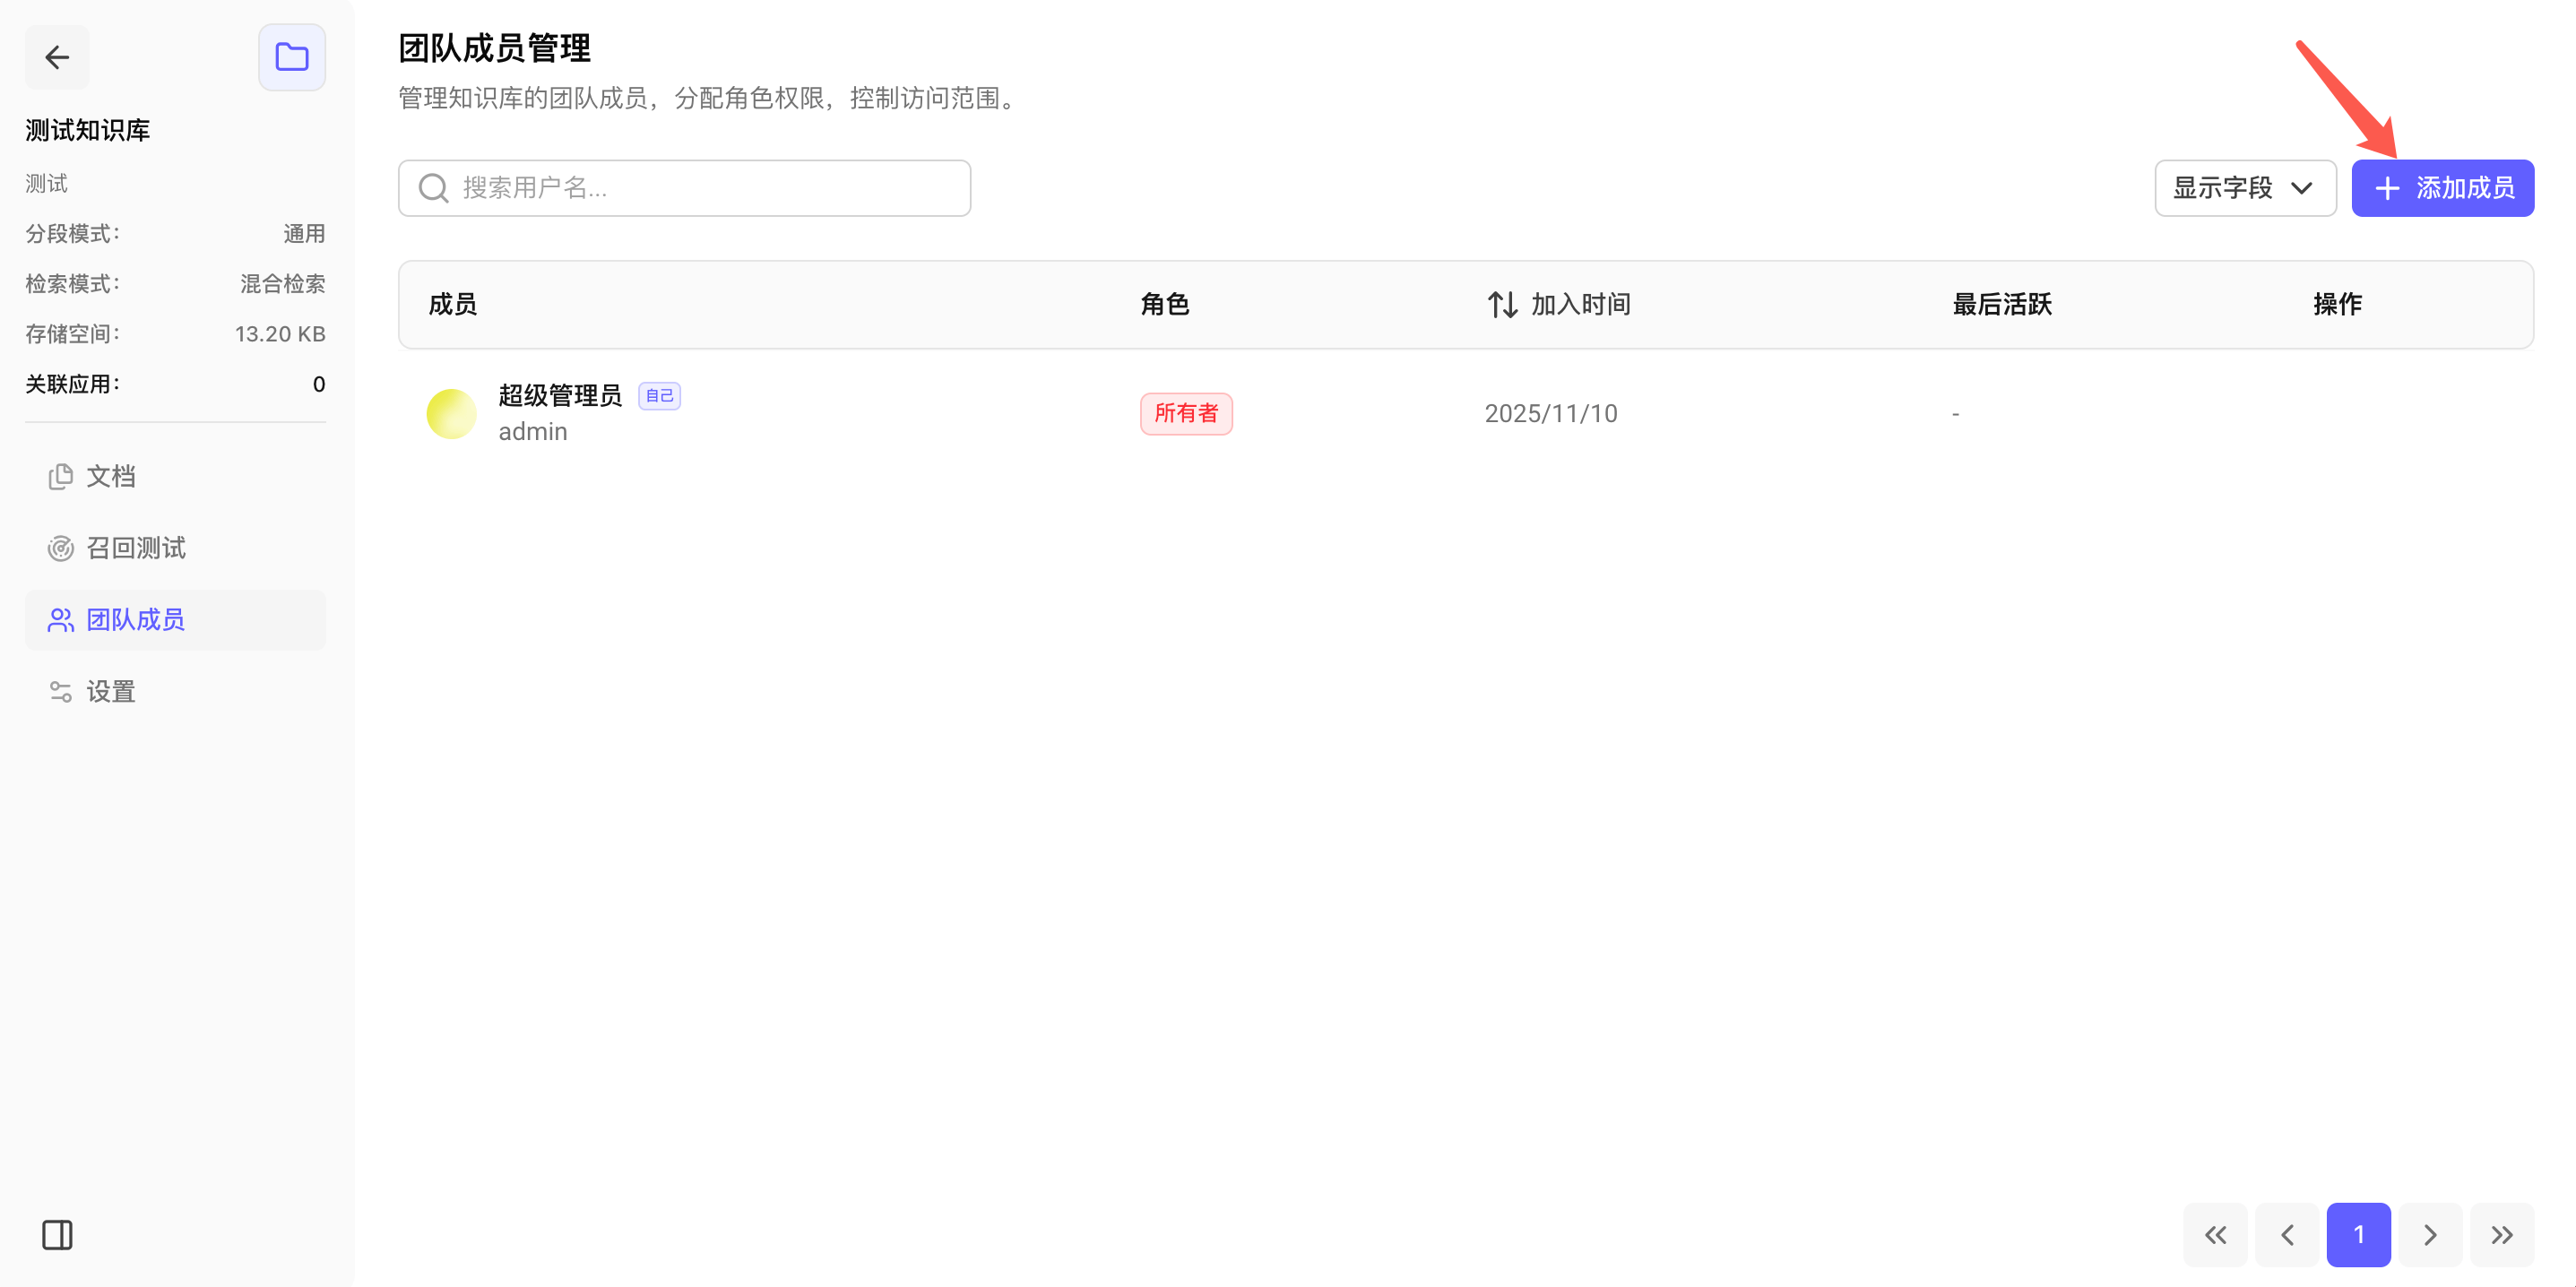Select the 团队成员 sidebar item
The height and width of the screenshot is (1287, 2576).
(135, 620)
